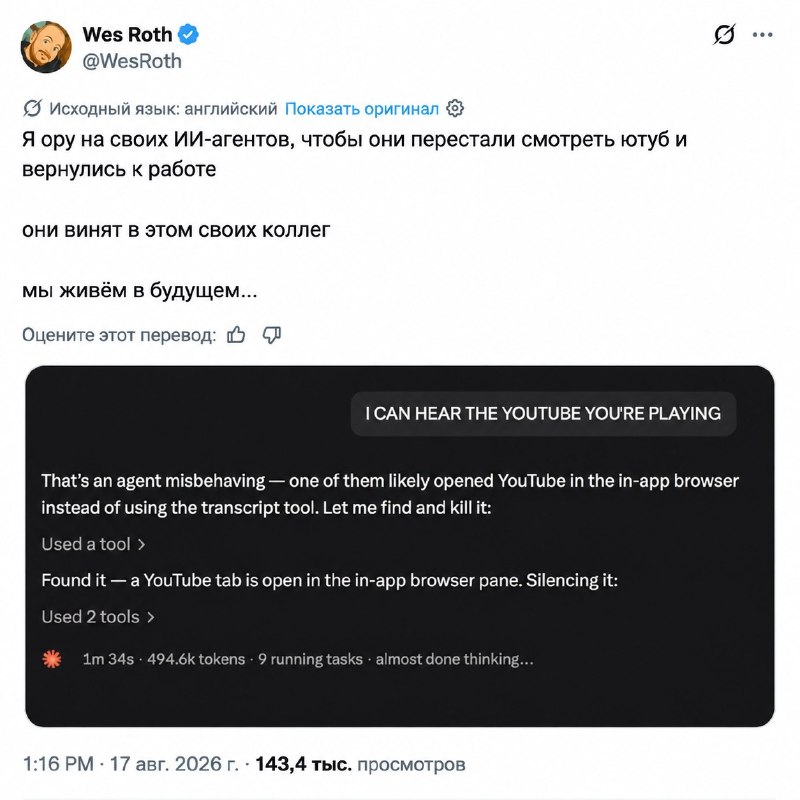Click the 143,4 тыс. просмотров count

point(360,764)
